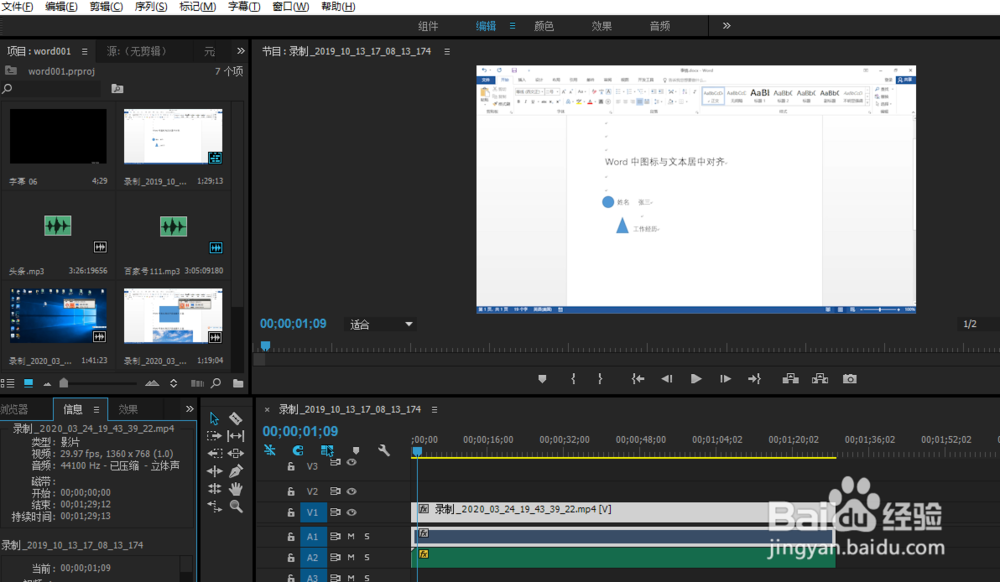This screenshot has height=582, width=1000.
Task: Play the program monitor
Action: point(696,379)
